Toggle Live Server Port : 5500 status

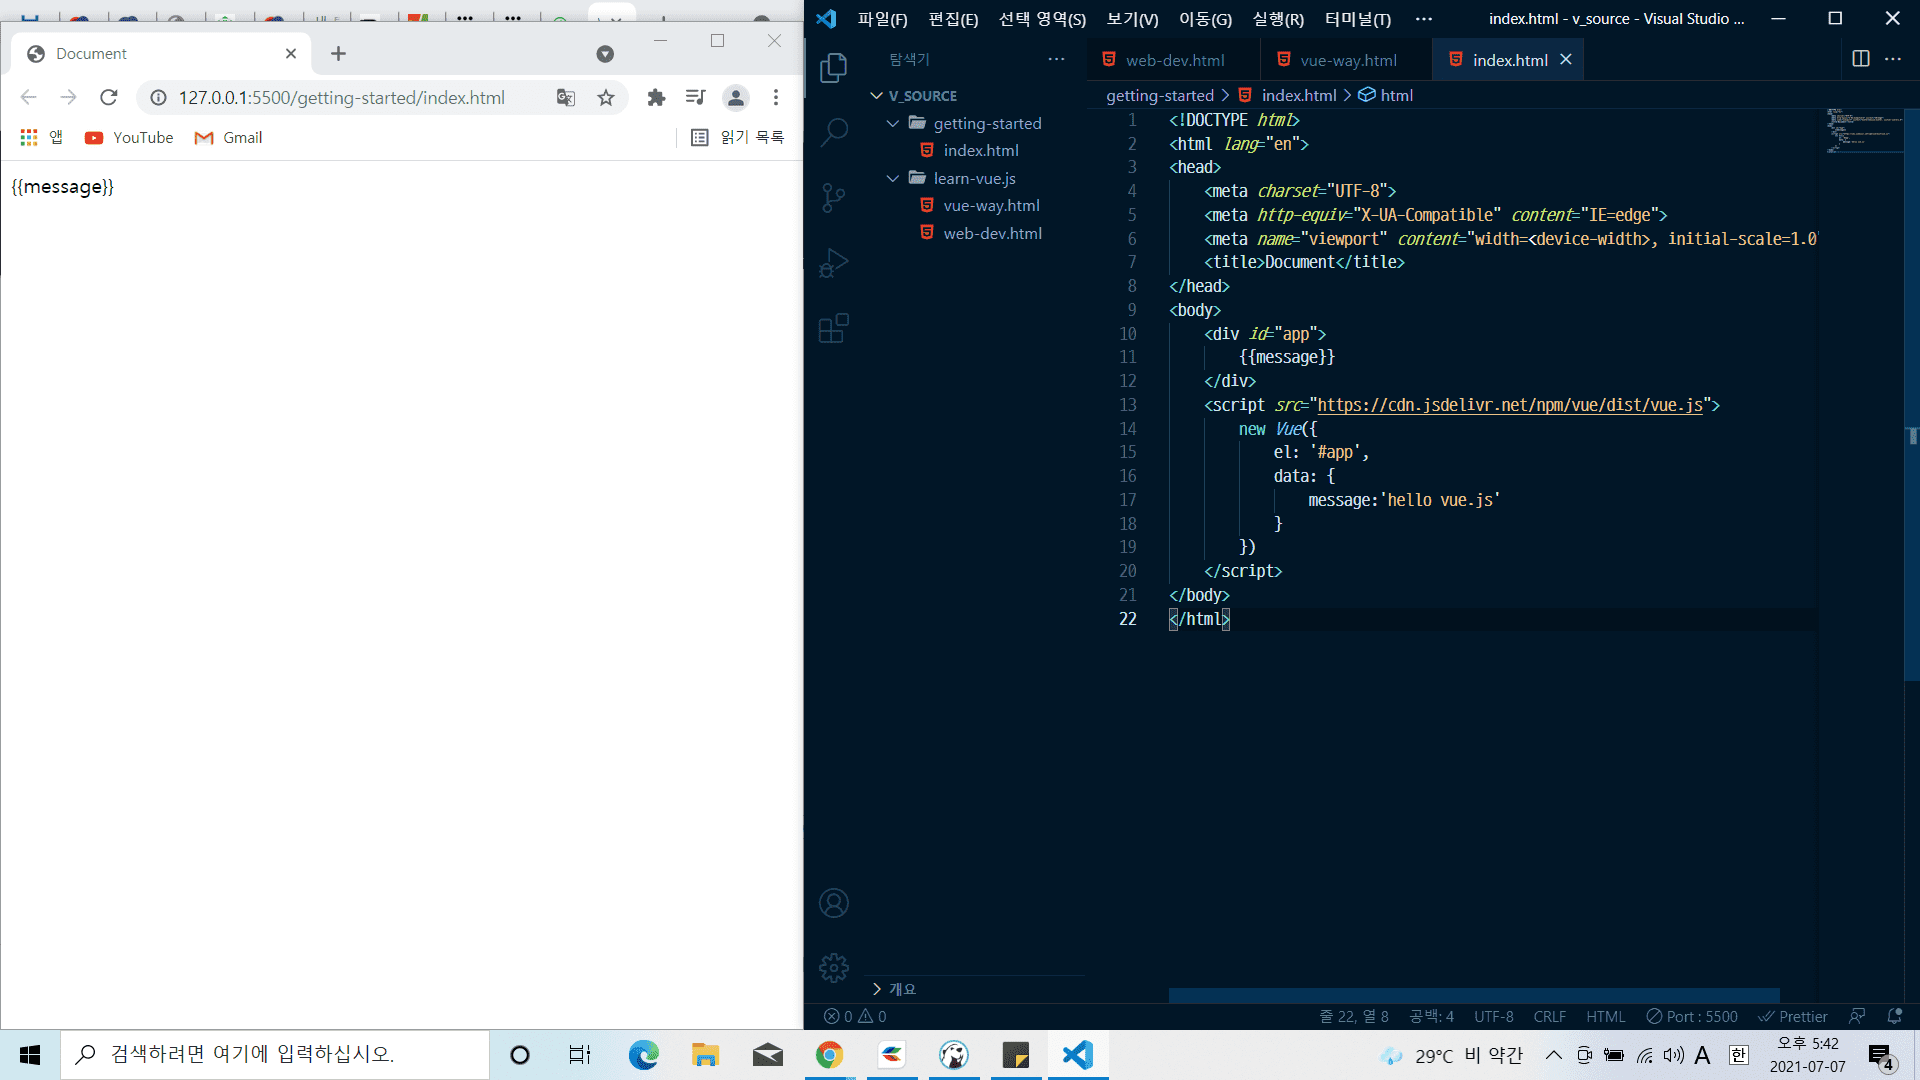(x=1692, y=1016)
